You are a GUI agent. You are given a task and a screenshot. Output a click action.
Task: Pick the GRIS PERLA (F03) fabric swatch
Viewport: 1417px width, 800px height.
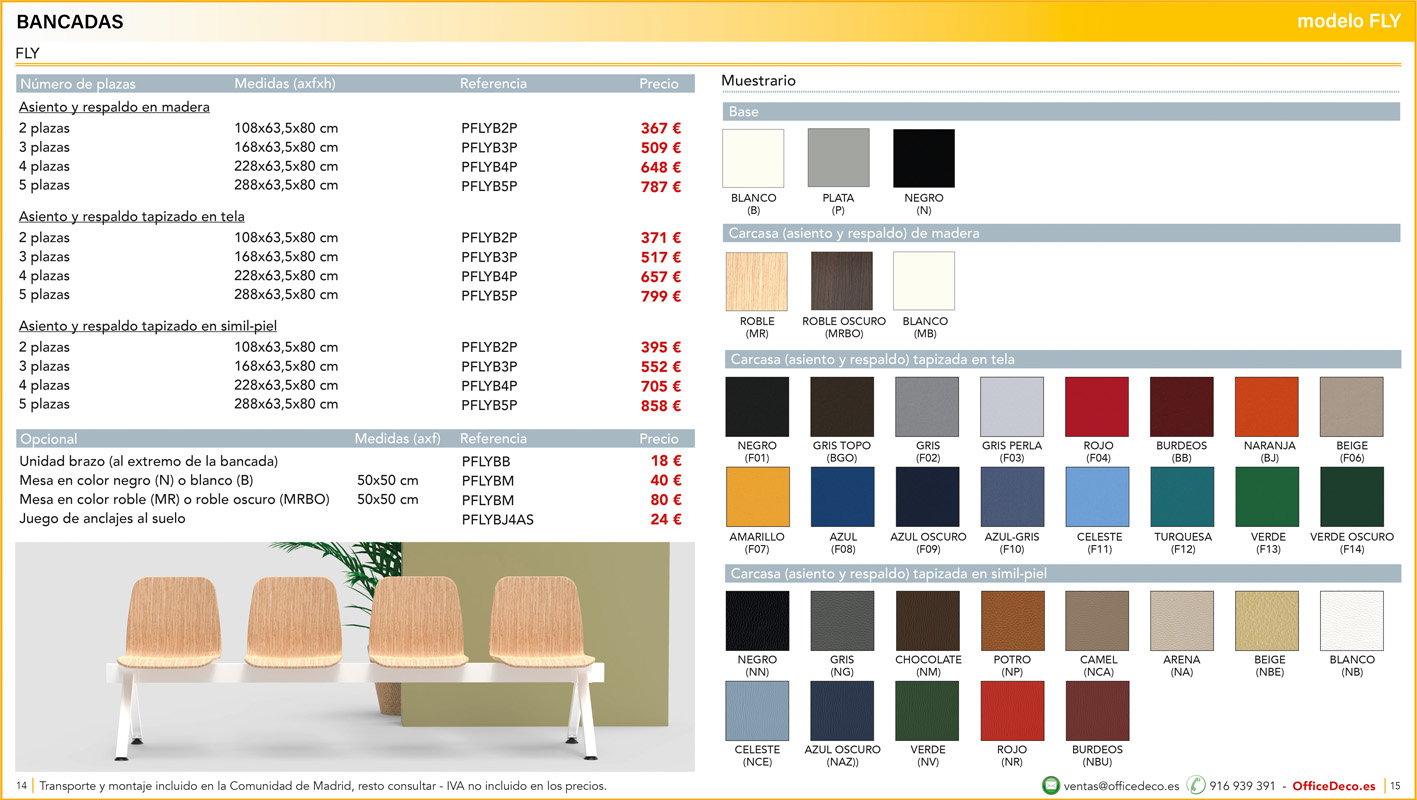pos(1012,407)
